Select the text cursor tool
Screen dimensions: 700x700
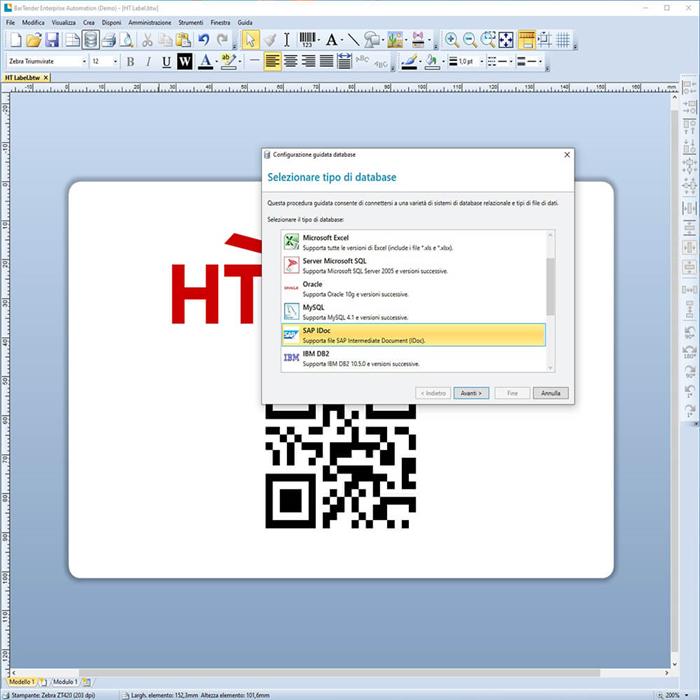[287, 40]
